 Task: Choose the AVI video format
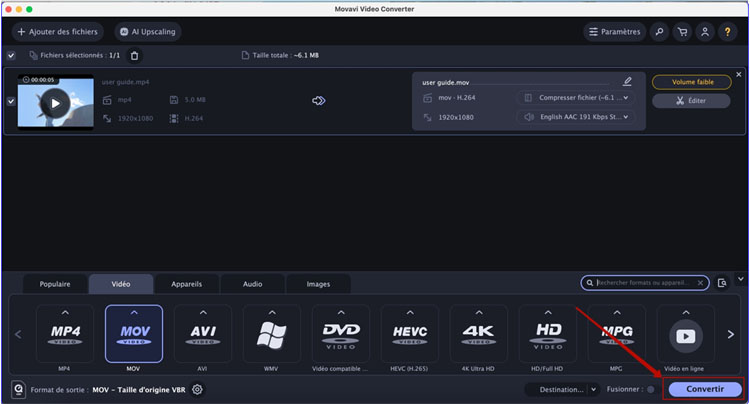(x=202, y=334)
